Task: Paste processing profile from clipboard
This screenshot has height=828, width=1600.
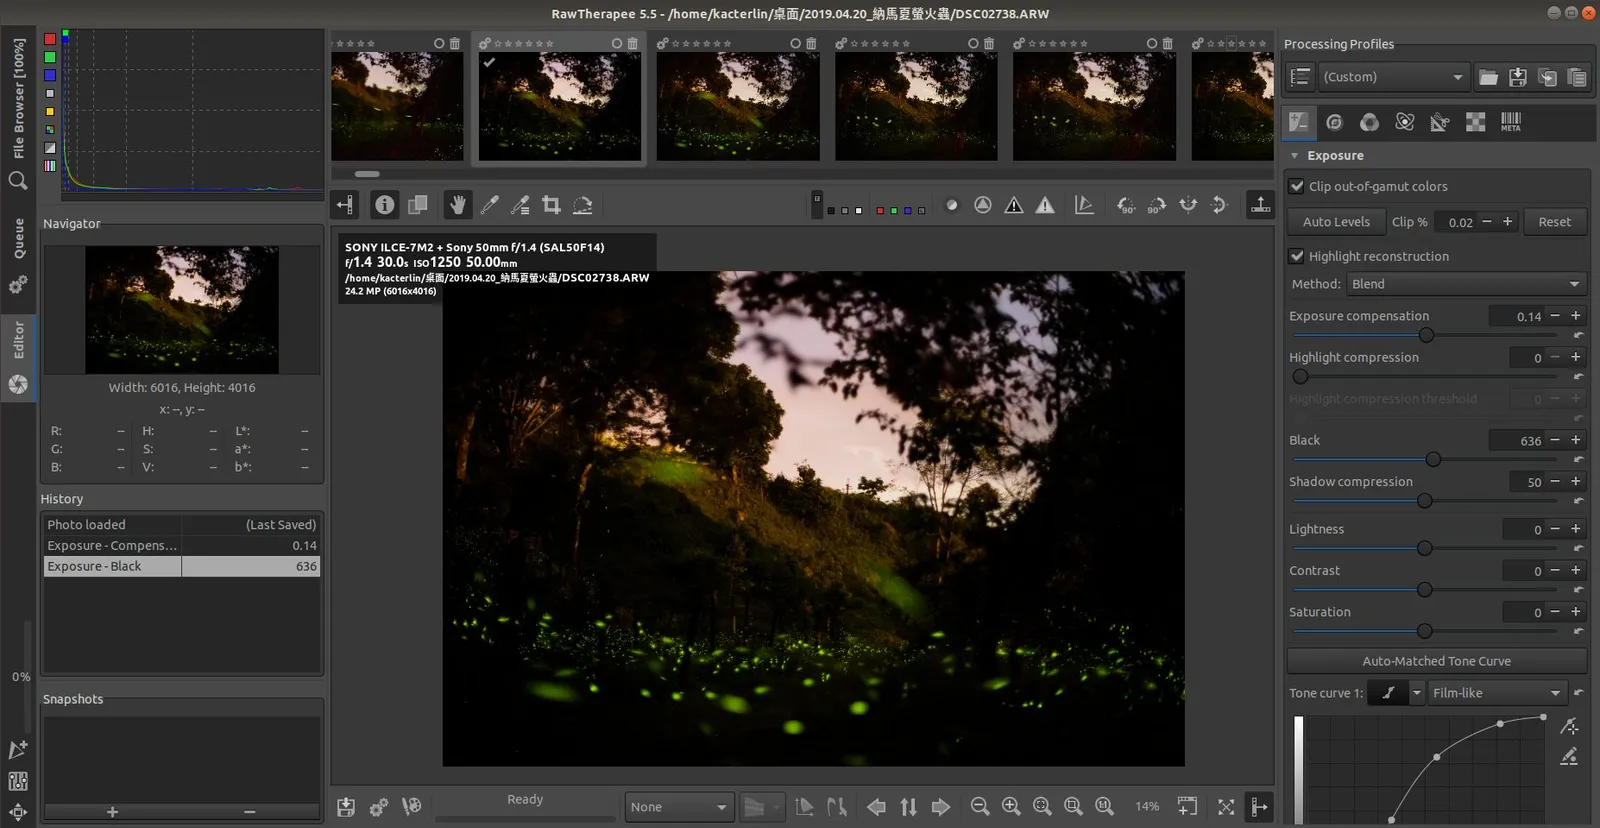Action: pos(1577,77)
